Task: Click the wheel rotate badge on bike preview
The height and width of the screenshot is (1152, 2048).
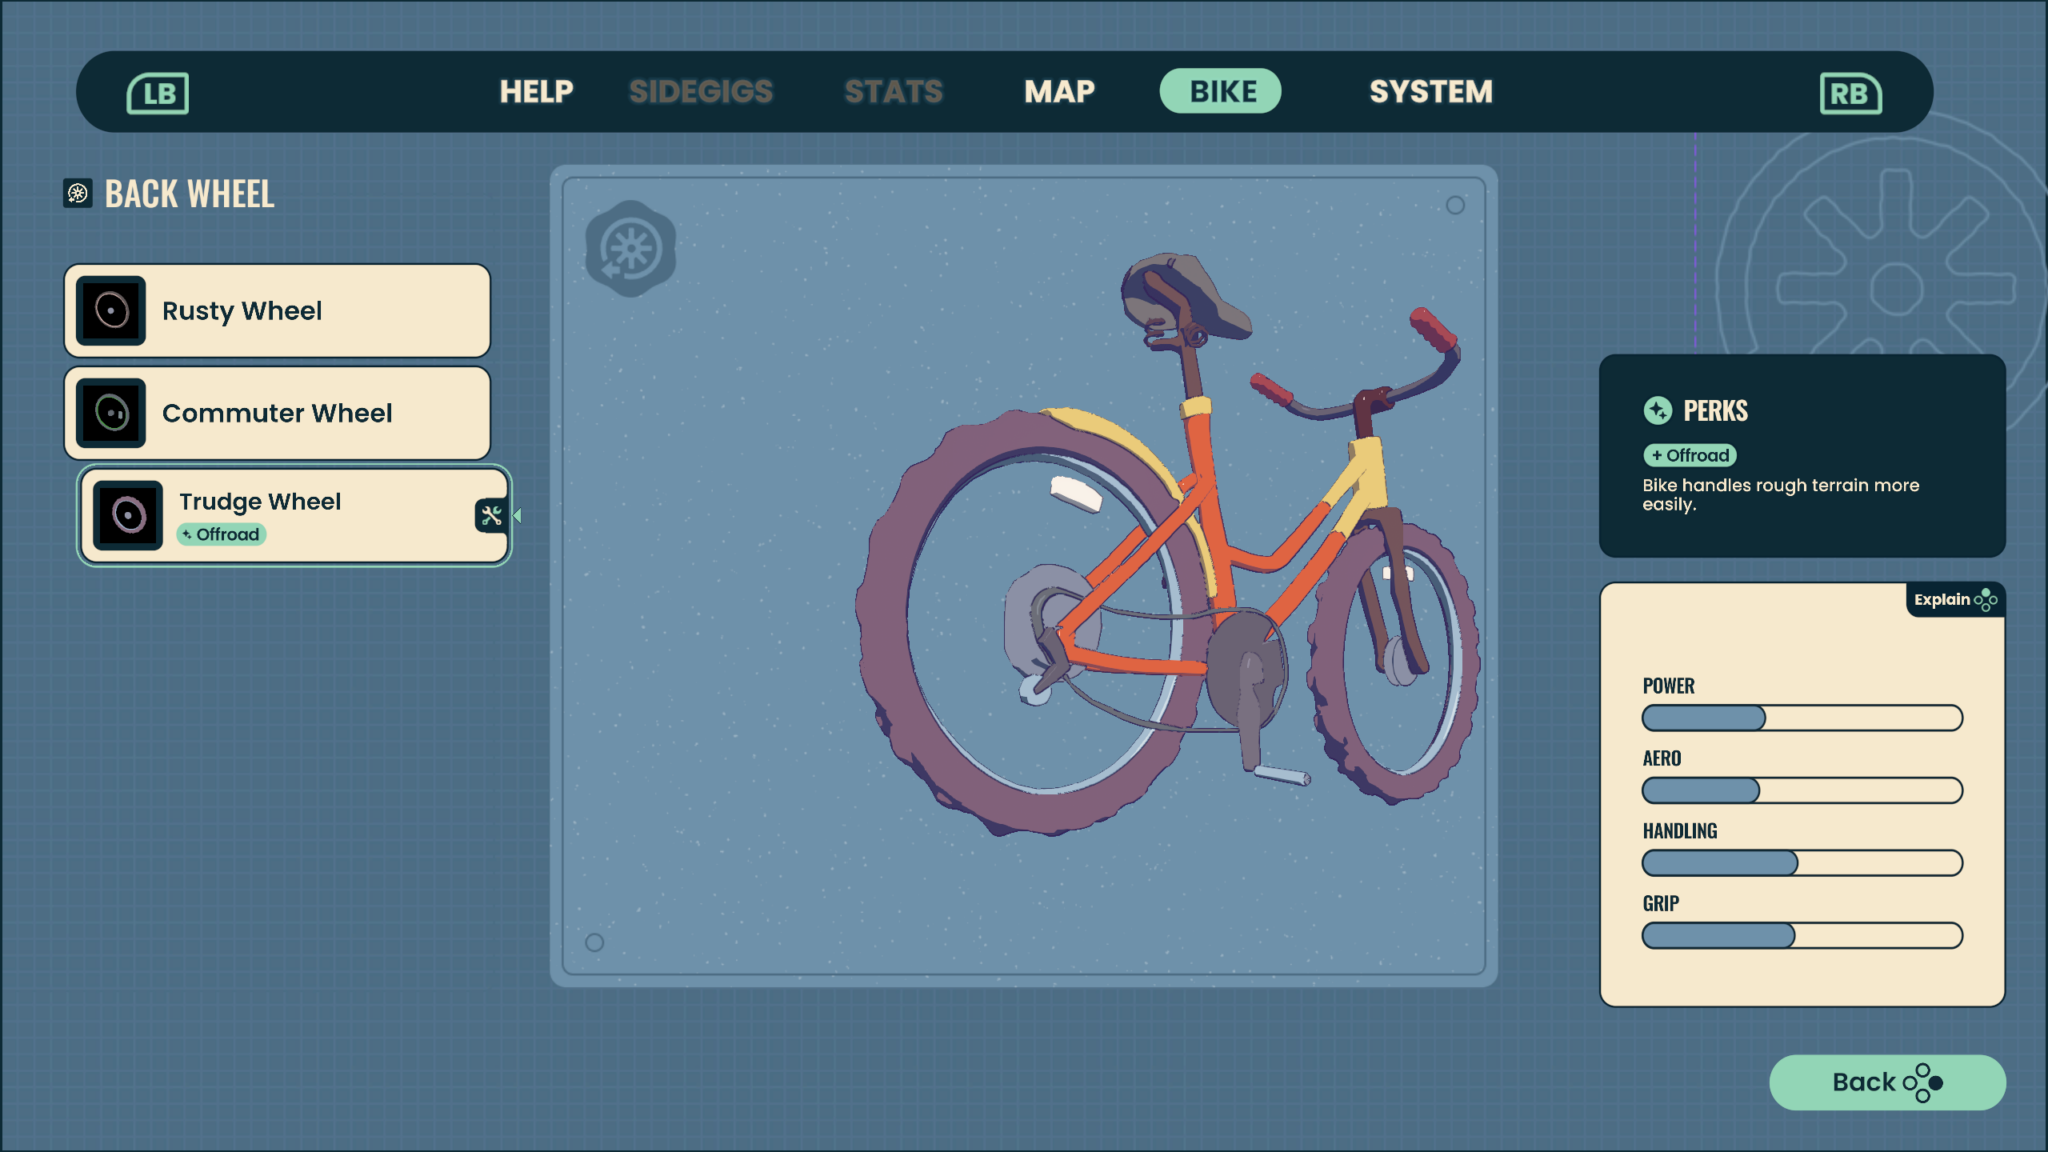Action: click(x=630, y=249)
